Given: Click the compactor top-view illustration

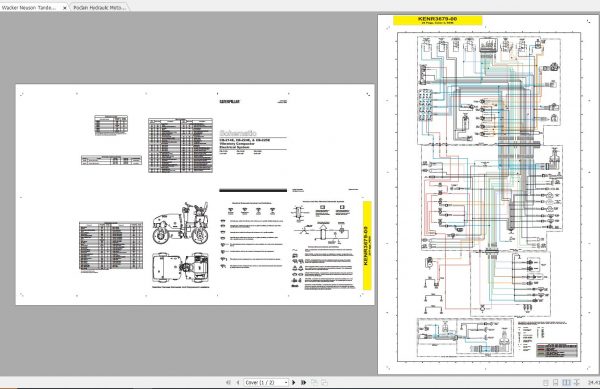Looking at the screenshot, I should tap(180, 267).
